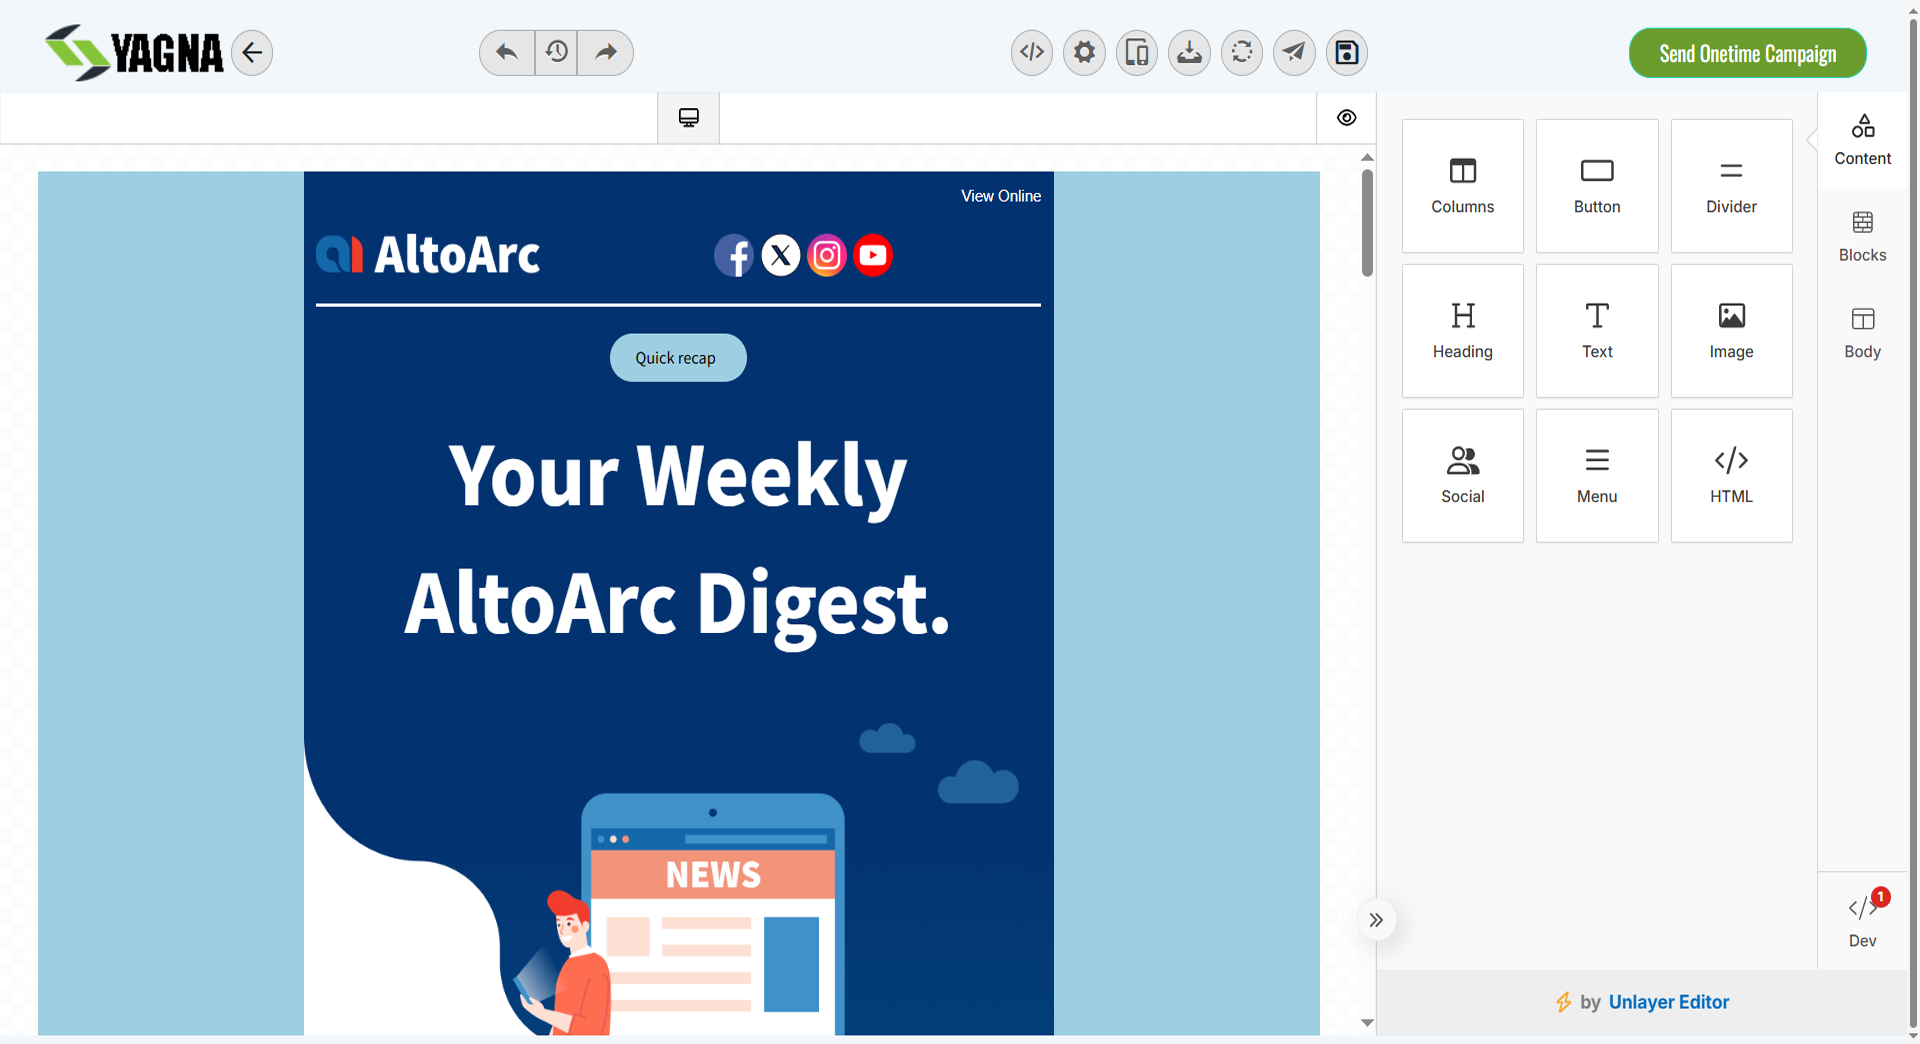Open the editor settings gear
This screenshot has width=1920, height=1044.
pyautogui.click(x=1084, y=53)
